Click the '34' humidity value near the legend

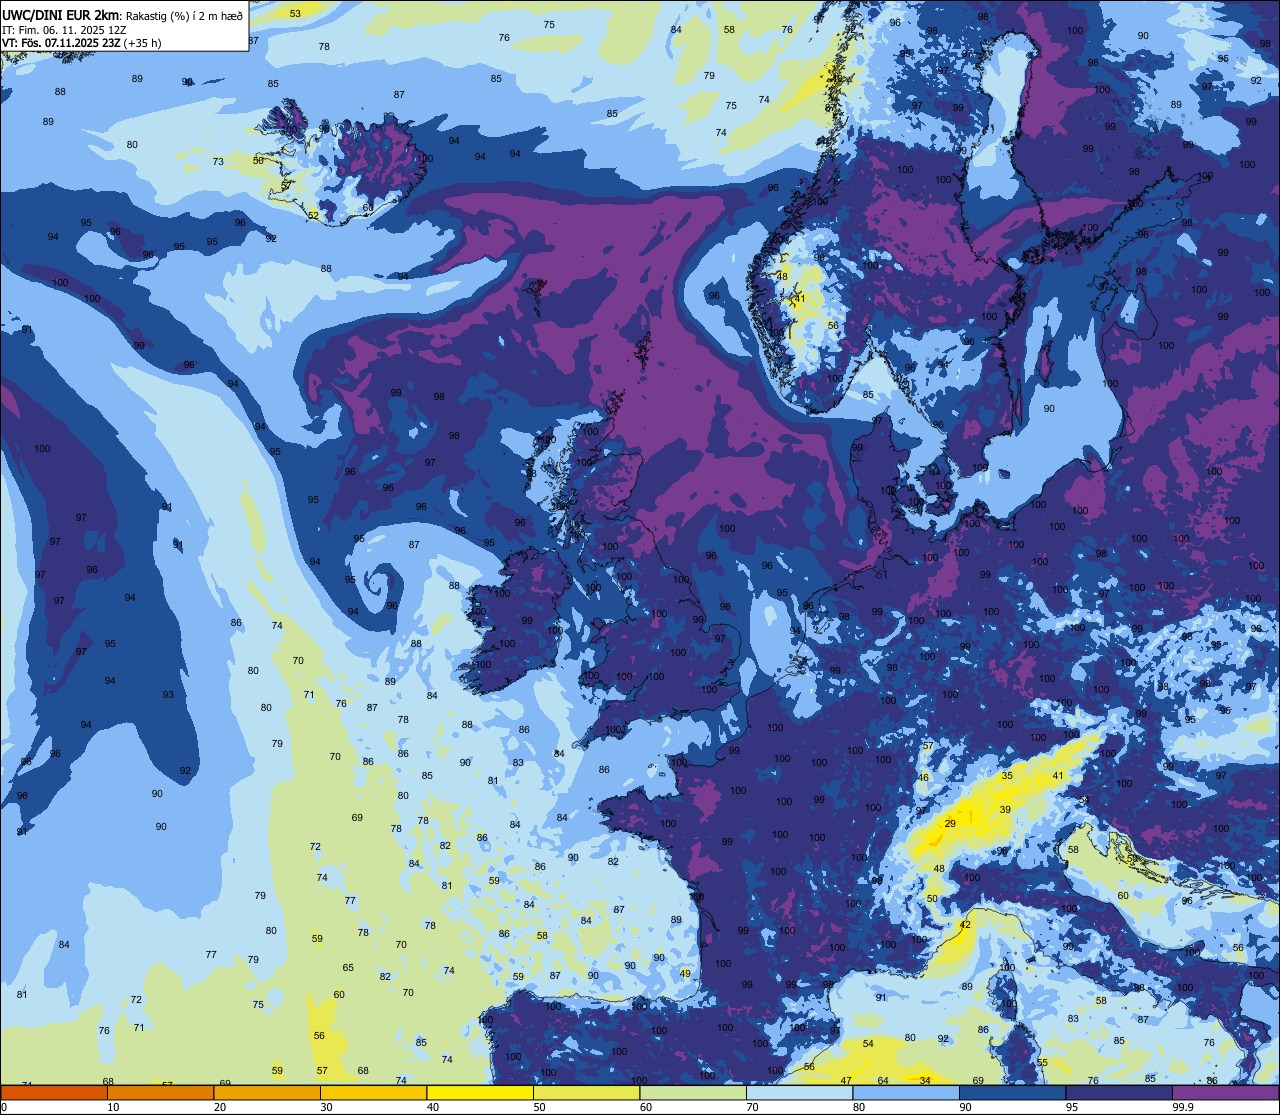click(x=925, y=1080)
